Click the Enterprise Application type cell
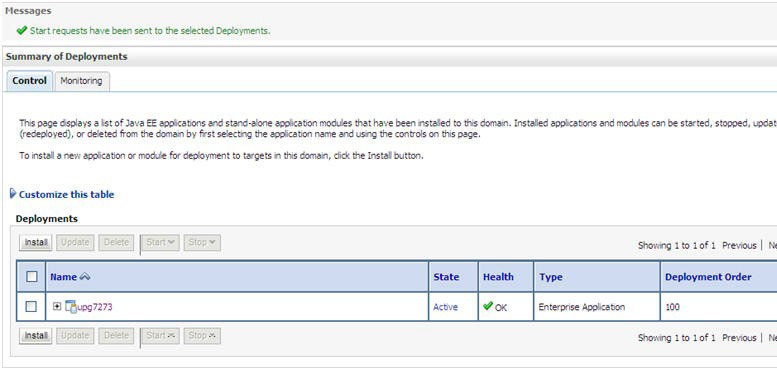Screen dimensions: 777x368 [582, 307]
